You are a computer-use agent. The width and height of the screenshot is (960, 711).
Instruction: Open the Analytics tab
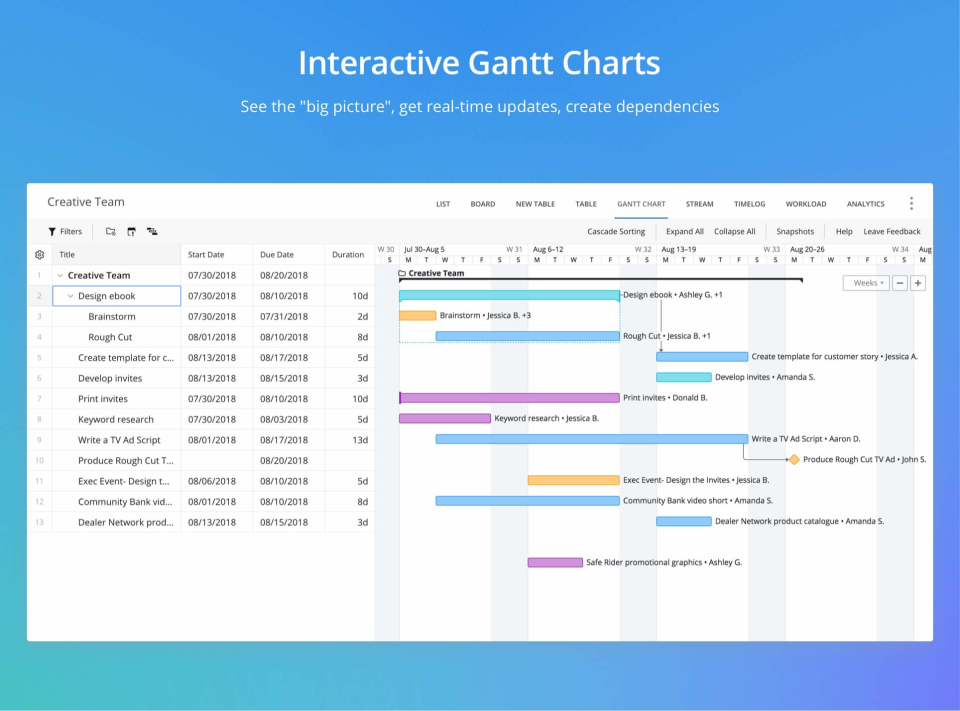[865, 204]
